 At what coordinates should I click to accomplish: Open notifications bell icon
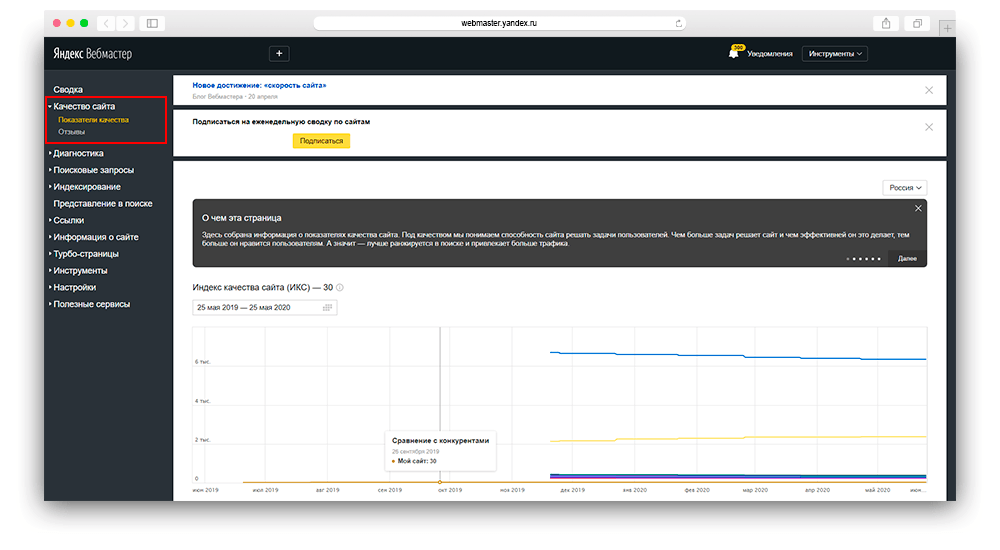pos(734,53)
